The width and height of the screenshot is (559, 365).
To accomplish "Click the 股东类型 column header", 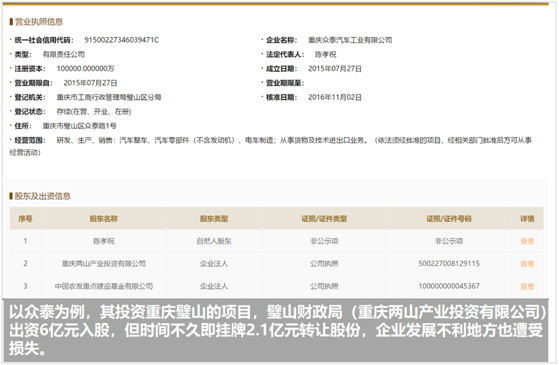I will [214, 219].
